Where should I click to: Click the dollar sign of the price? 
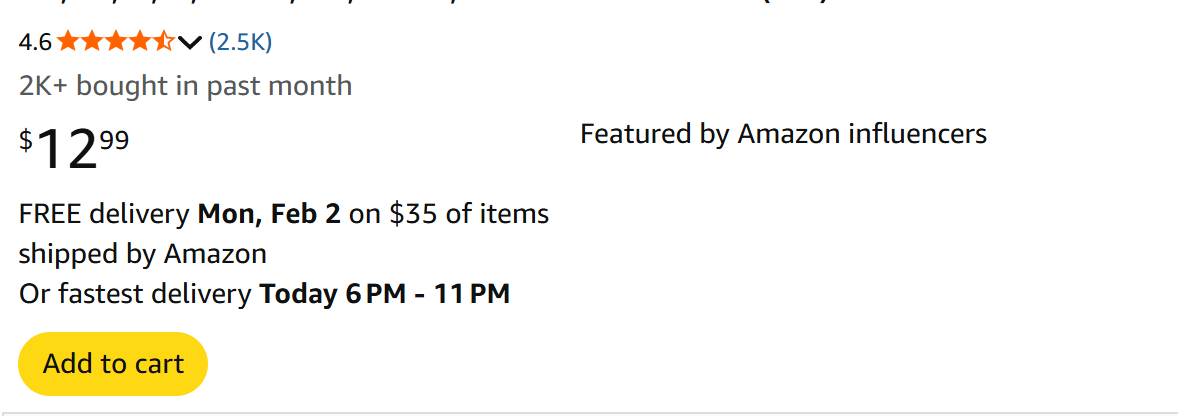tap(26, 140)
